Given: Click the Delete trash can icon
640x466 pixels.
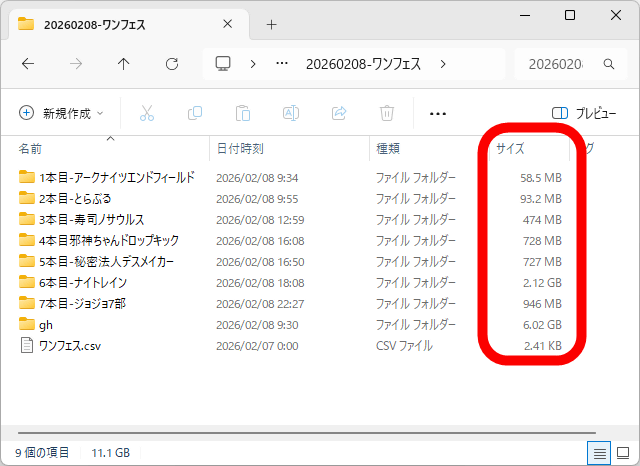Looking at the screenshot, I should click(x=386, y=113).
